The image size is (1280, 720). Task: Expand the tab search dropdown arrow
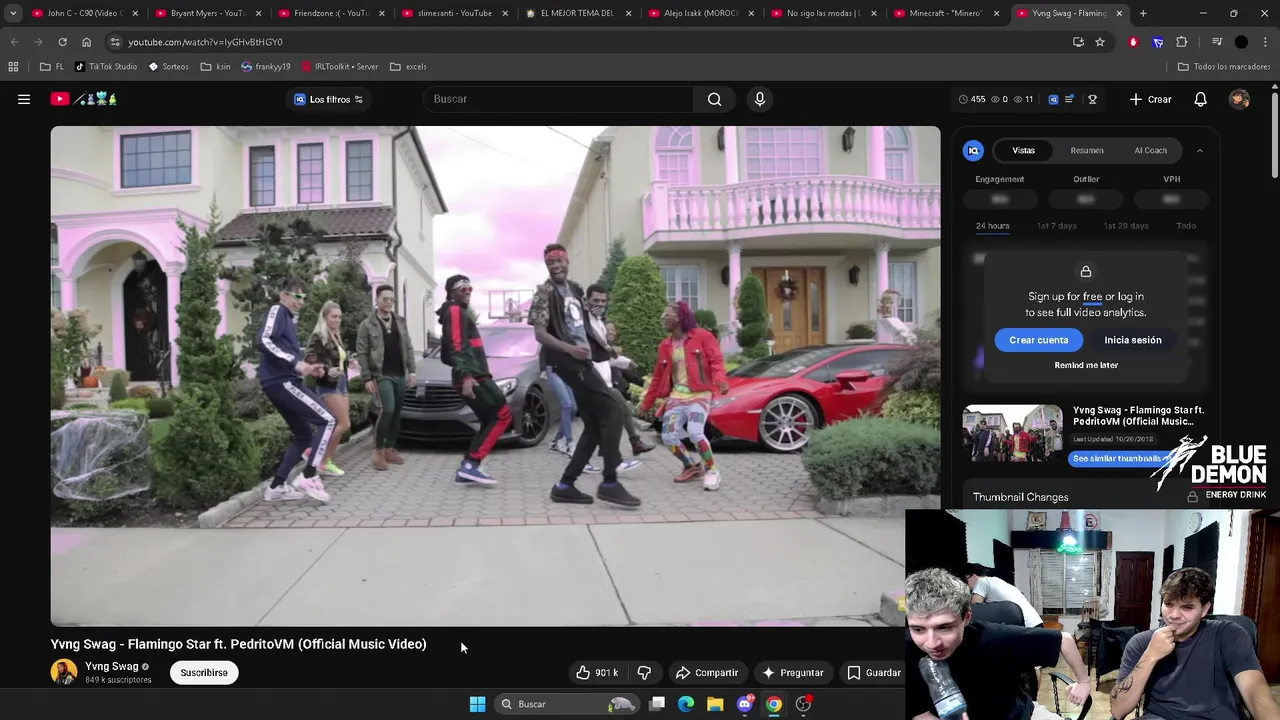coord(13,13)
